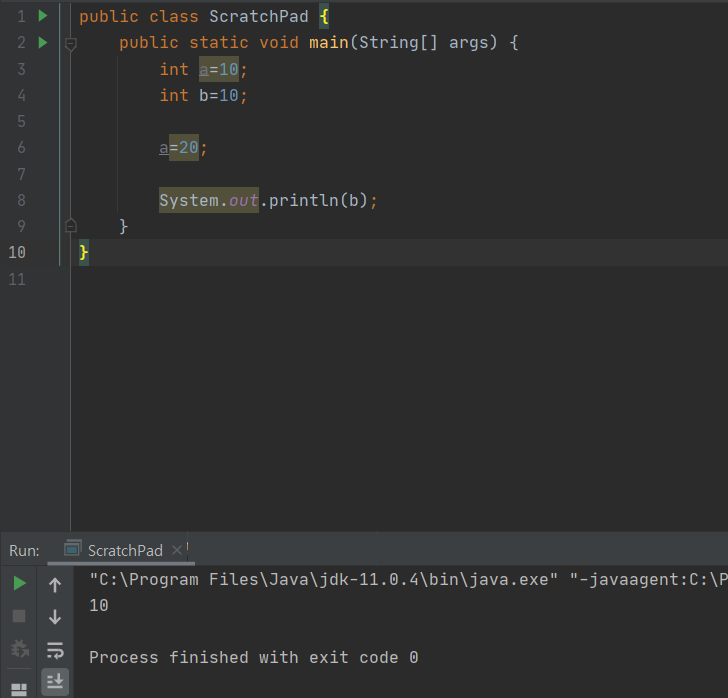This screenshot has width=728, height=698.
Task: Click the closing brace on line 9
Action: coord(124,226)
